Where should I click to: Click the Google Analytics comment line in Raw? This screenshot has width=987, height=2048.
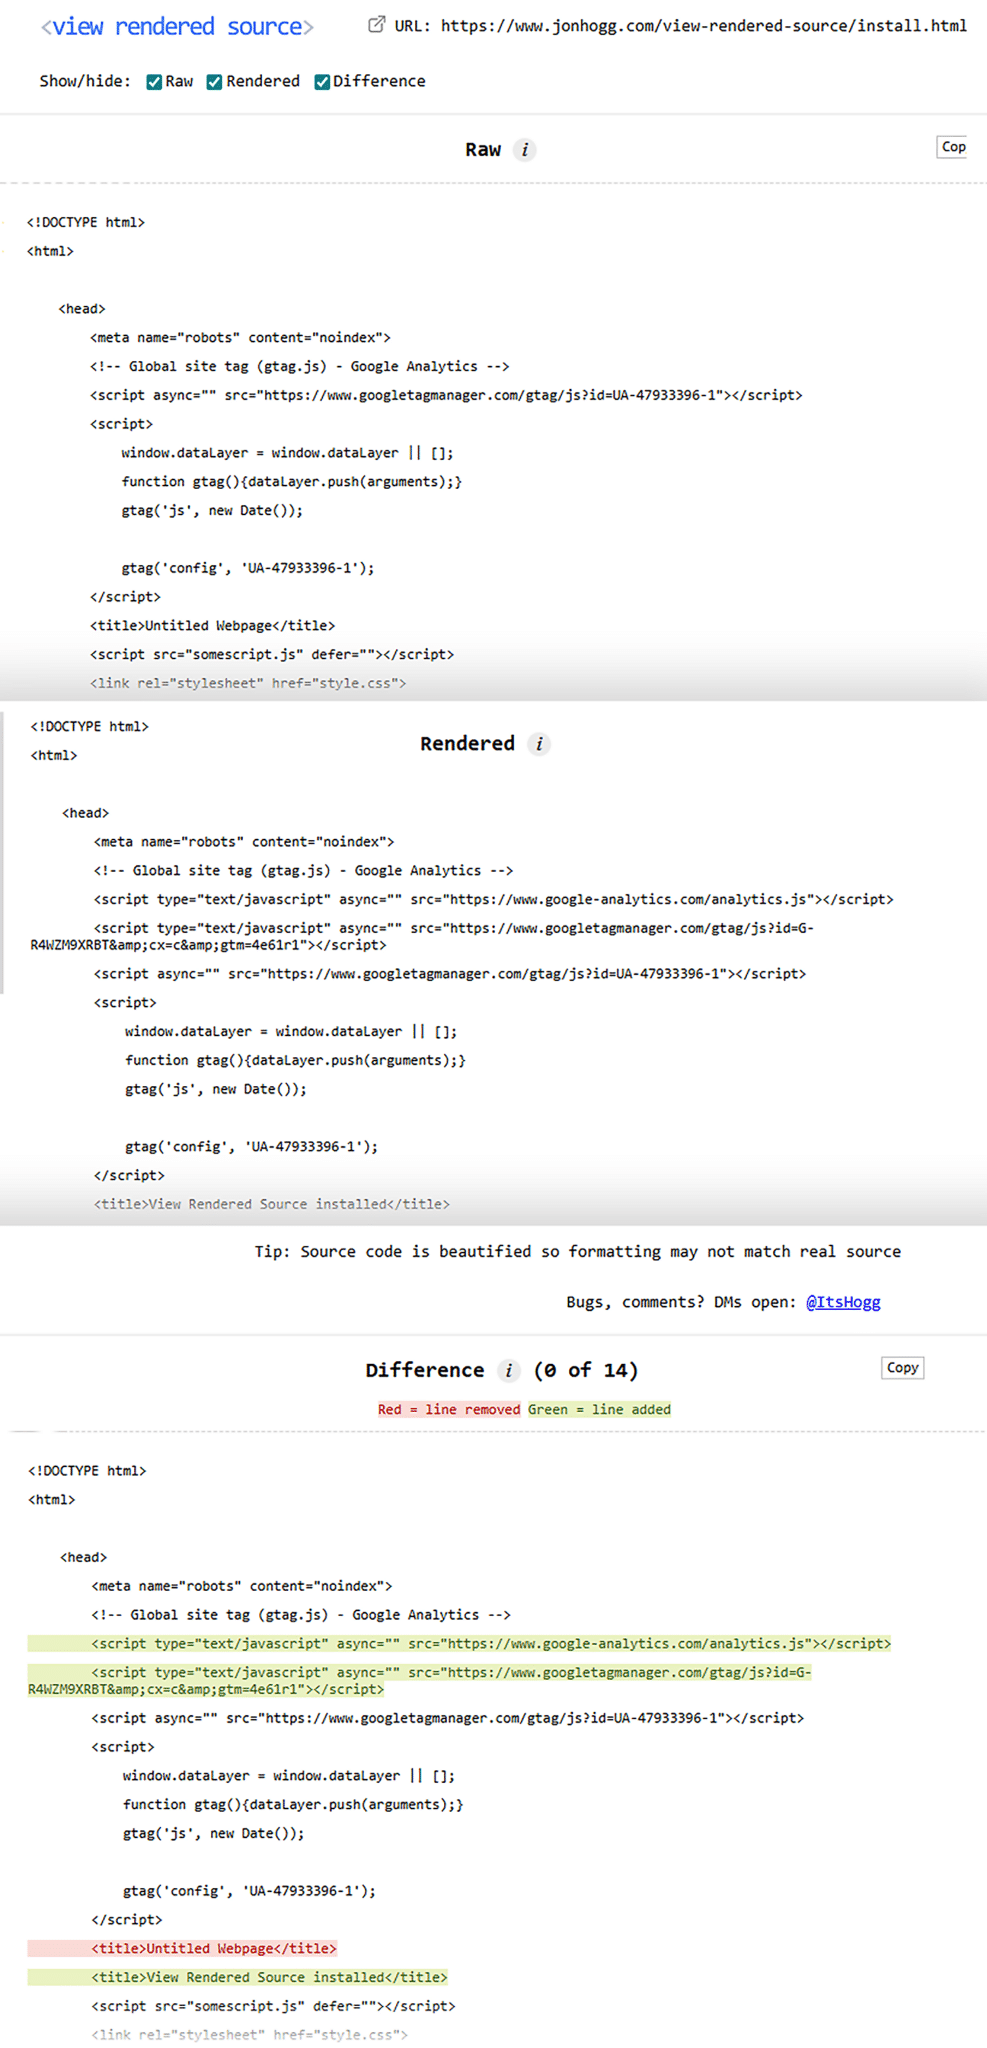tap(300, 367)
